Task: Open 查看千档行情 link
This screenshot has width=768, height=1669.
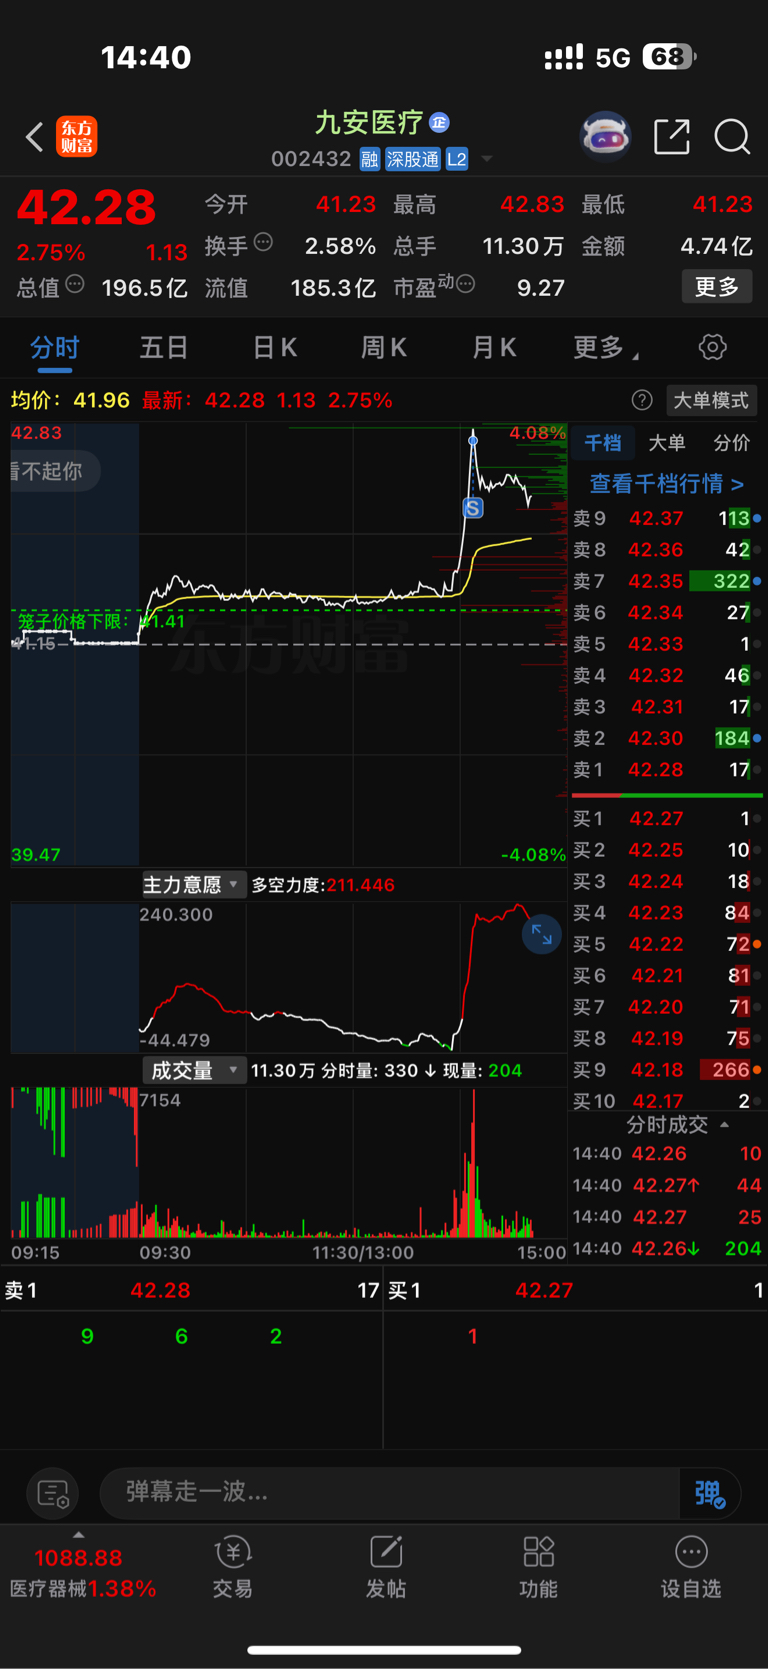Action: pos(666,484)
